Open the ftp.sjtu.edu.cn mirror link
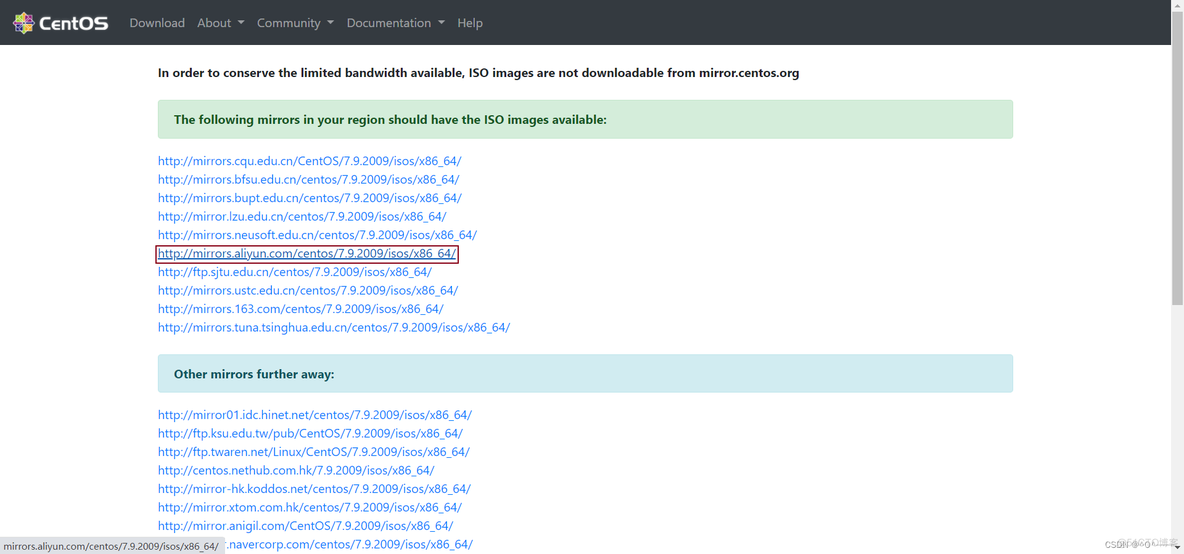1184x554 pixels. tap(294, 272)
